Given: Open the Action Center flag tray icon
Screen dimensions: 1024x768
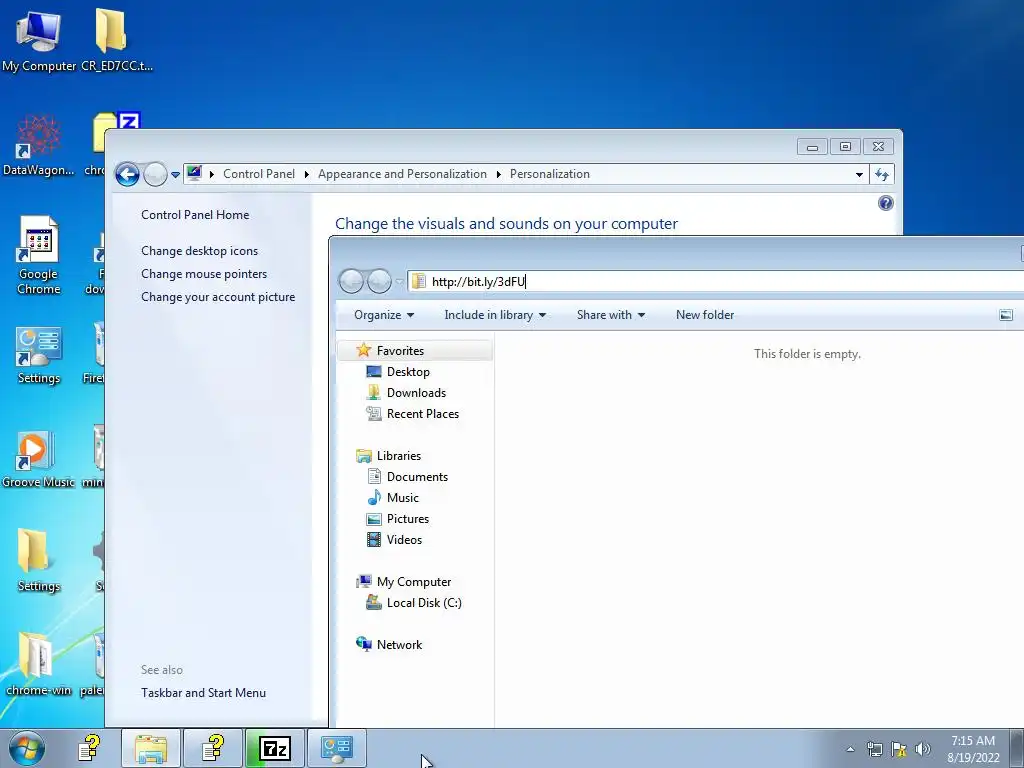Looking at the screenshot, I should pyautogui.click(x=899, y=749).
